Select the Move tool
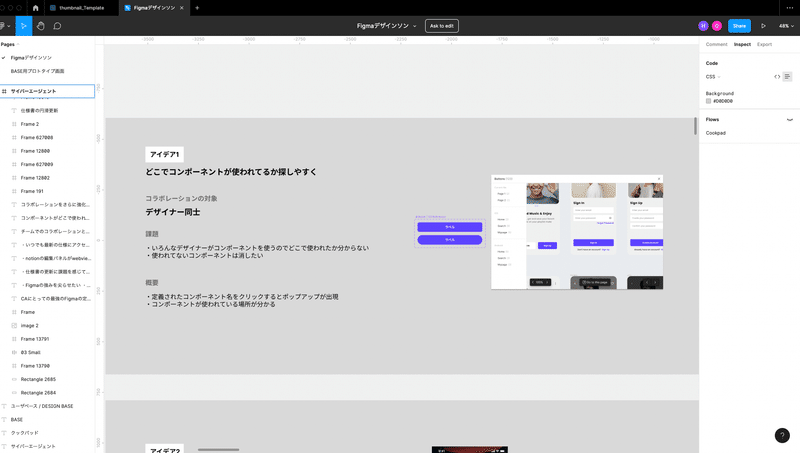Viewport: 800px width, 453px height. coord(23,26)
